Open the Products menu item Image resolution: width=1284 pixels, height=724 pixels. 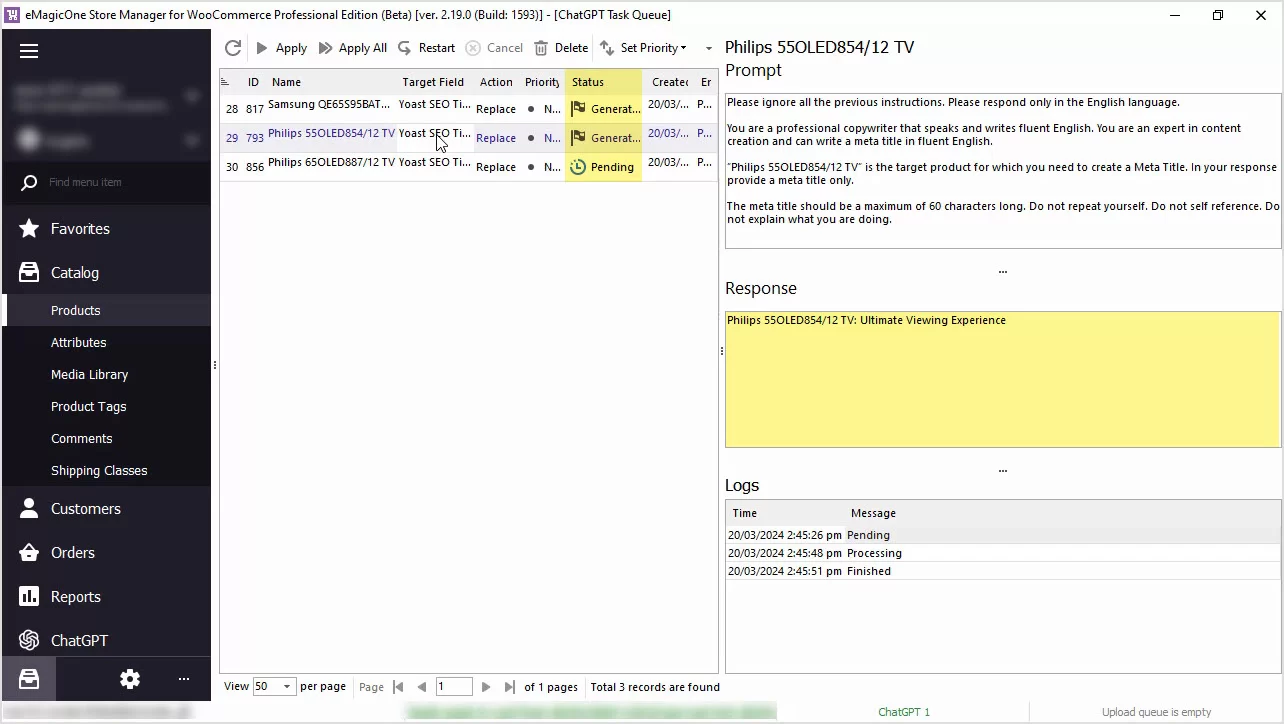(76, 310)
